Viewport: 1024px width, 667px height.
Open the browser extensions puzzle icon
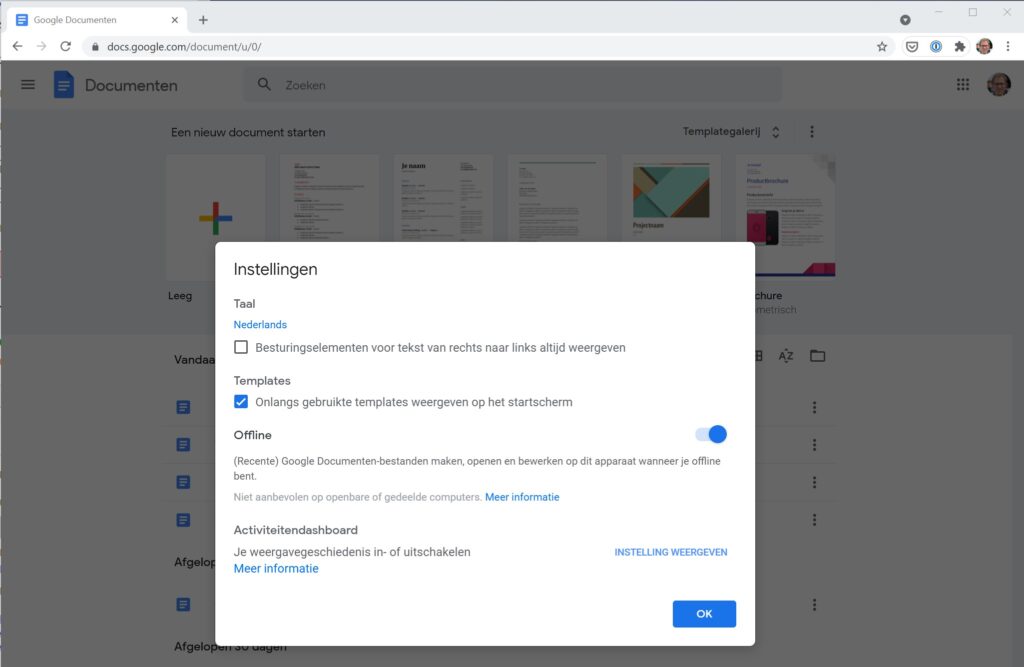tap(959, 46)
